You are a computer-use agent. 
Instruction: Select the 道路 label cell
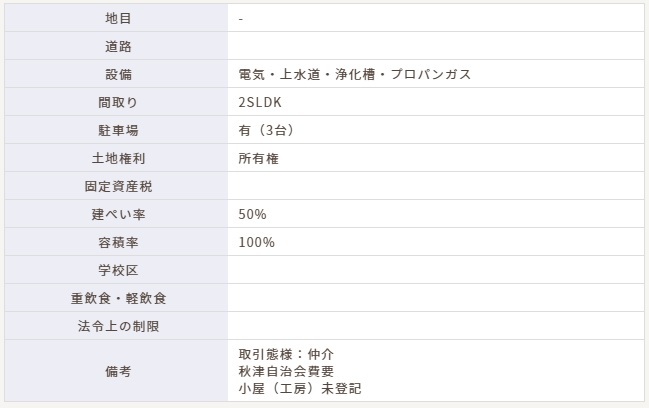point(118,46)
